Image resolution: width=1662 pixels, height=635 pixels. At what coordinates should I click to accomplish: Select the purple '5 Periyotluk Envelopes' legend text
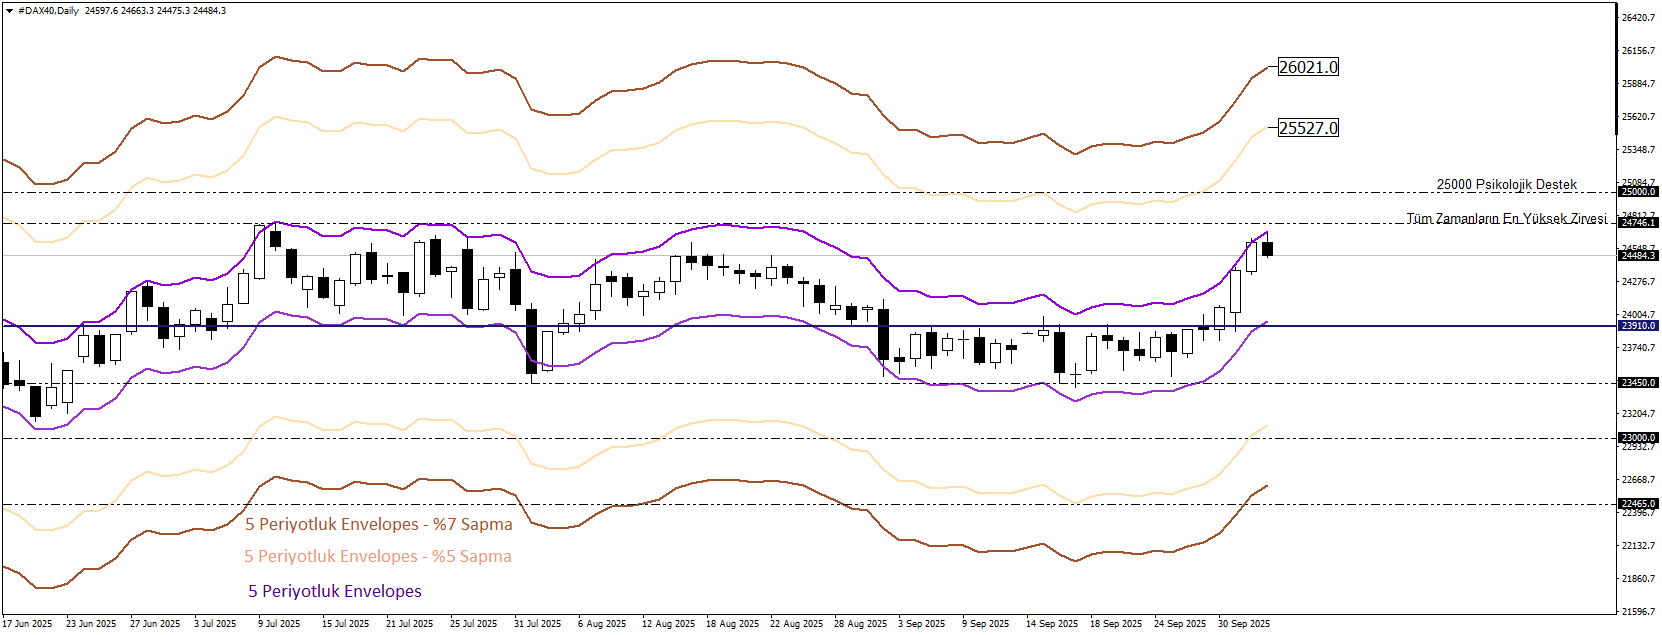coord(335,591)
